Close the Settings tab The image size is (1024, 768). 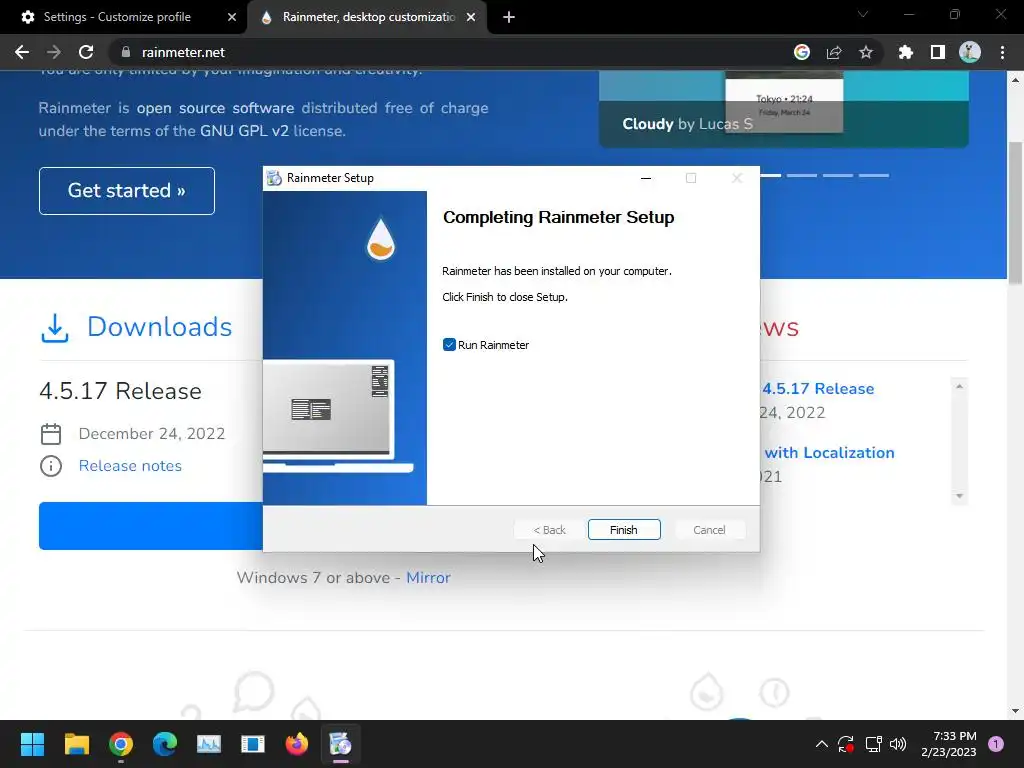click(232, 17)
